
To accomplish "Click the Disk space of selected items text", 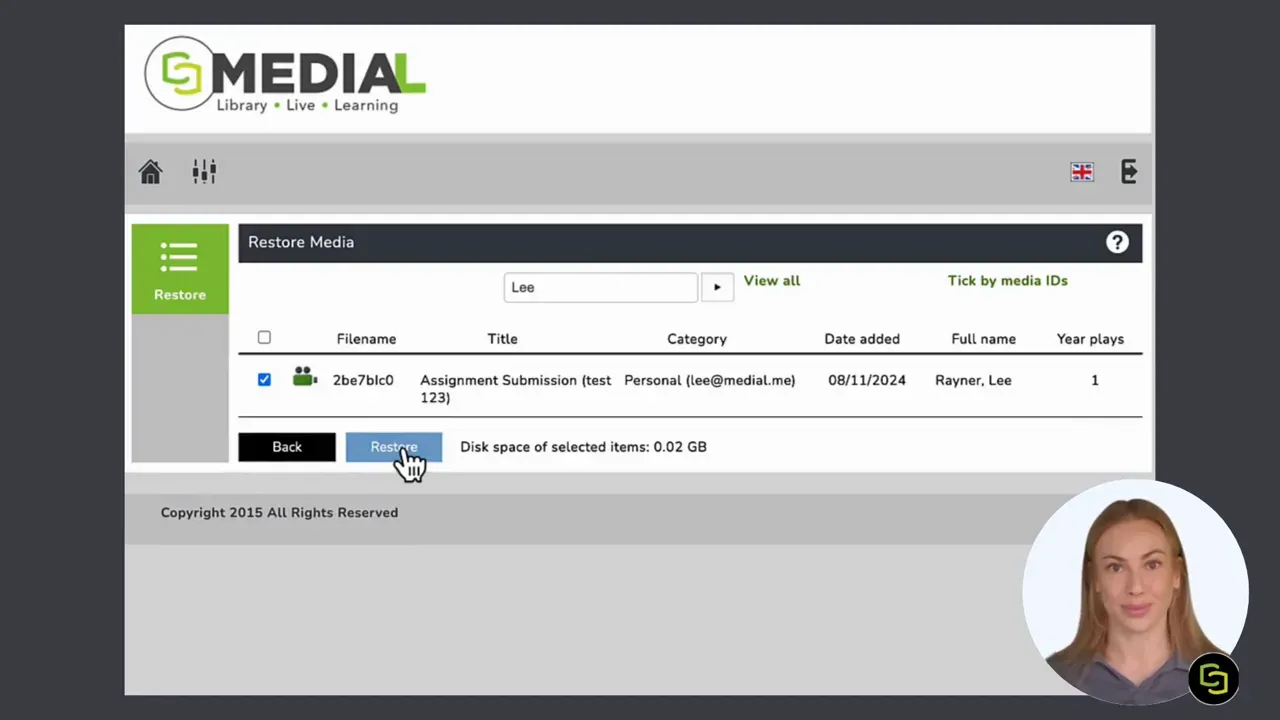I will [x=583, y=447].
